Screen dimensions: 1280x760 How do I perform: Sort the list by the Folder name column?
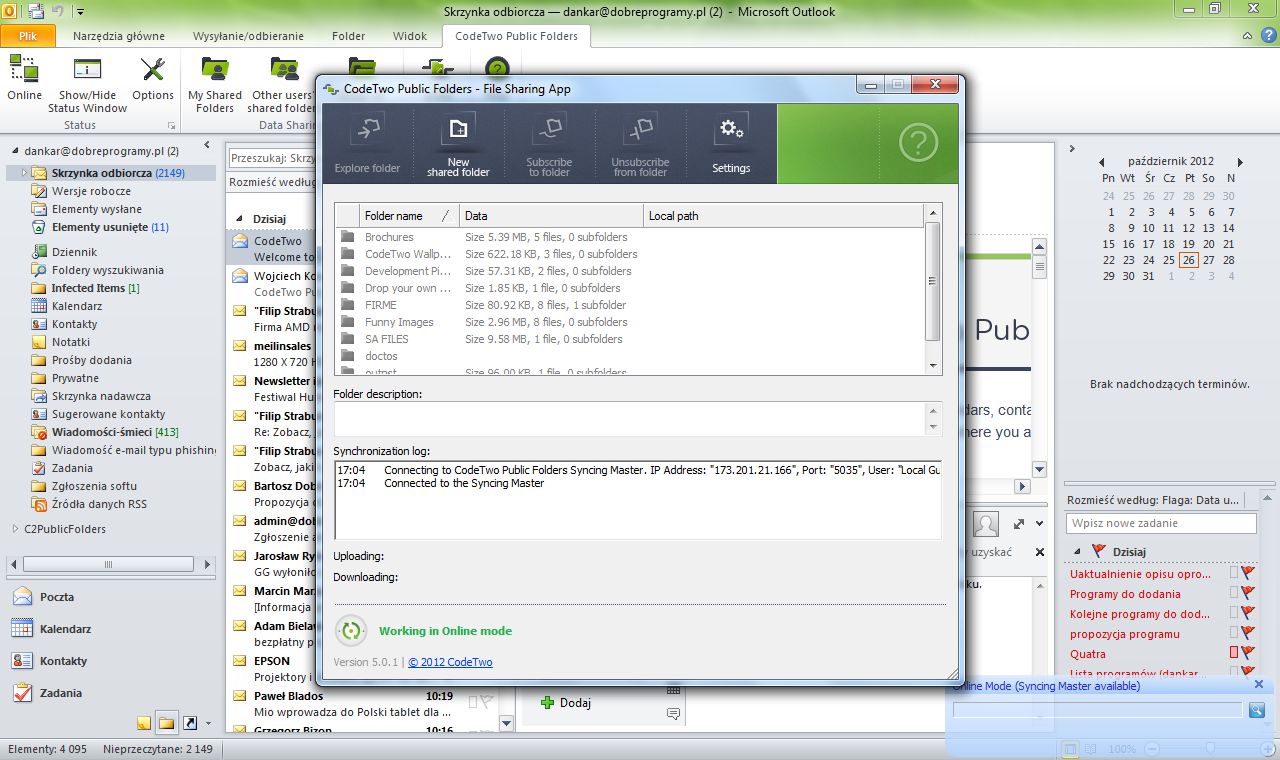(x=410, y=215)
